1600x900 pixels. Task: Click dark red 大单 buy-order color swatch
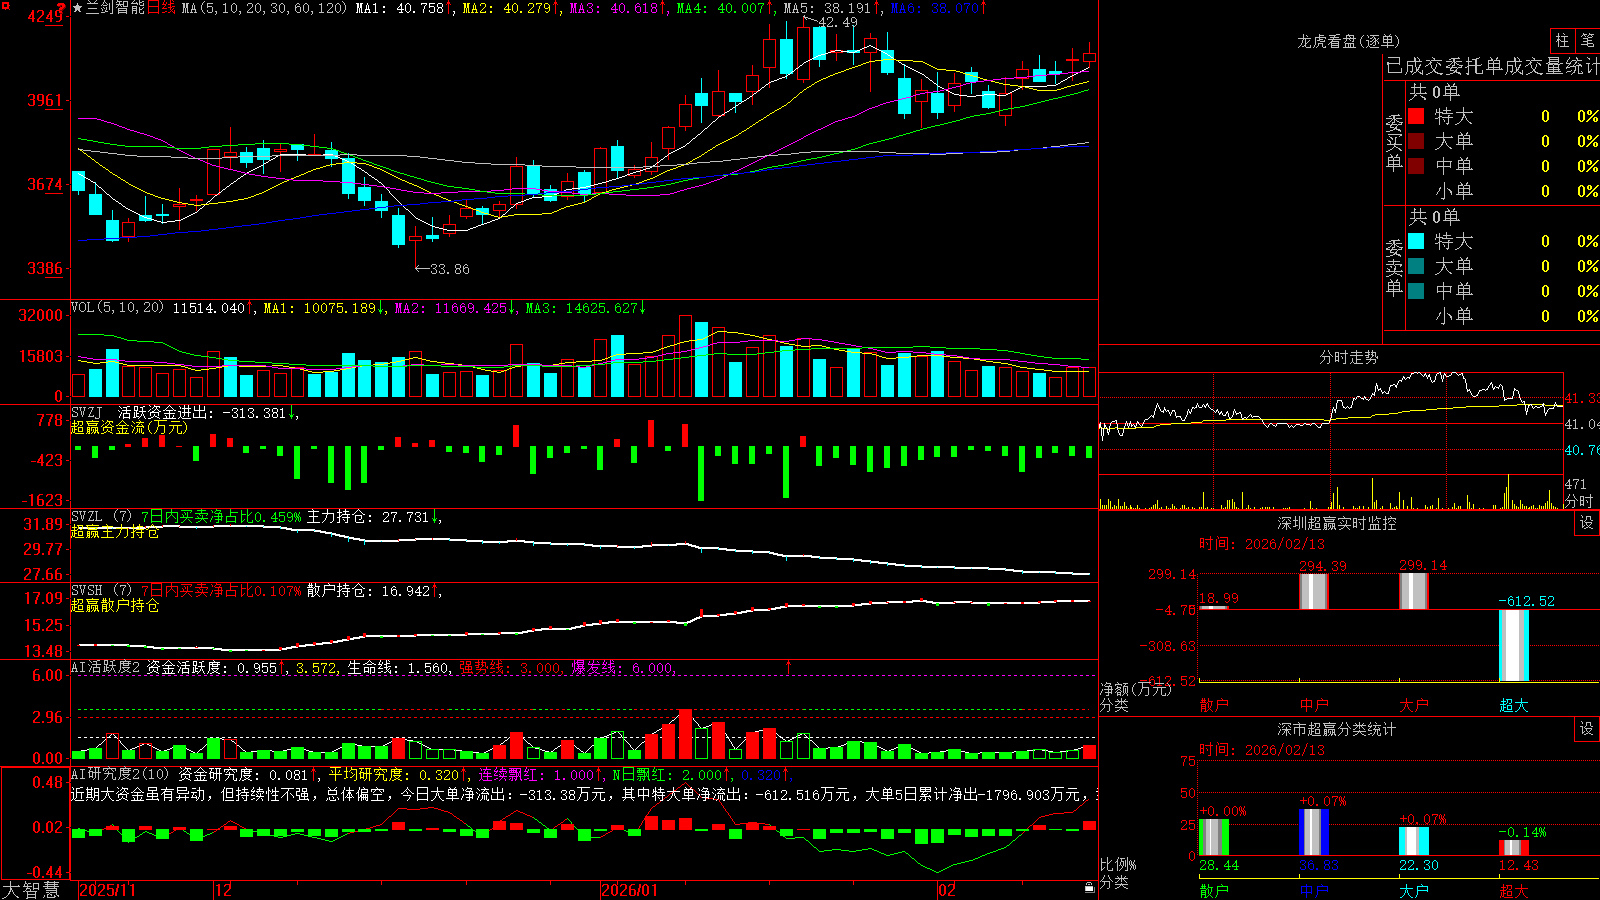pyautogui.click(x=1416, y=141)
